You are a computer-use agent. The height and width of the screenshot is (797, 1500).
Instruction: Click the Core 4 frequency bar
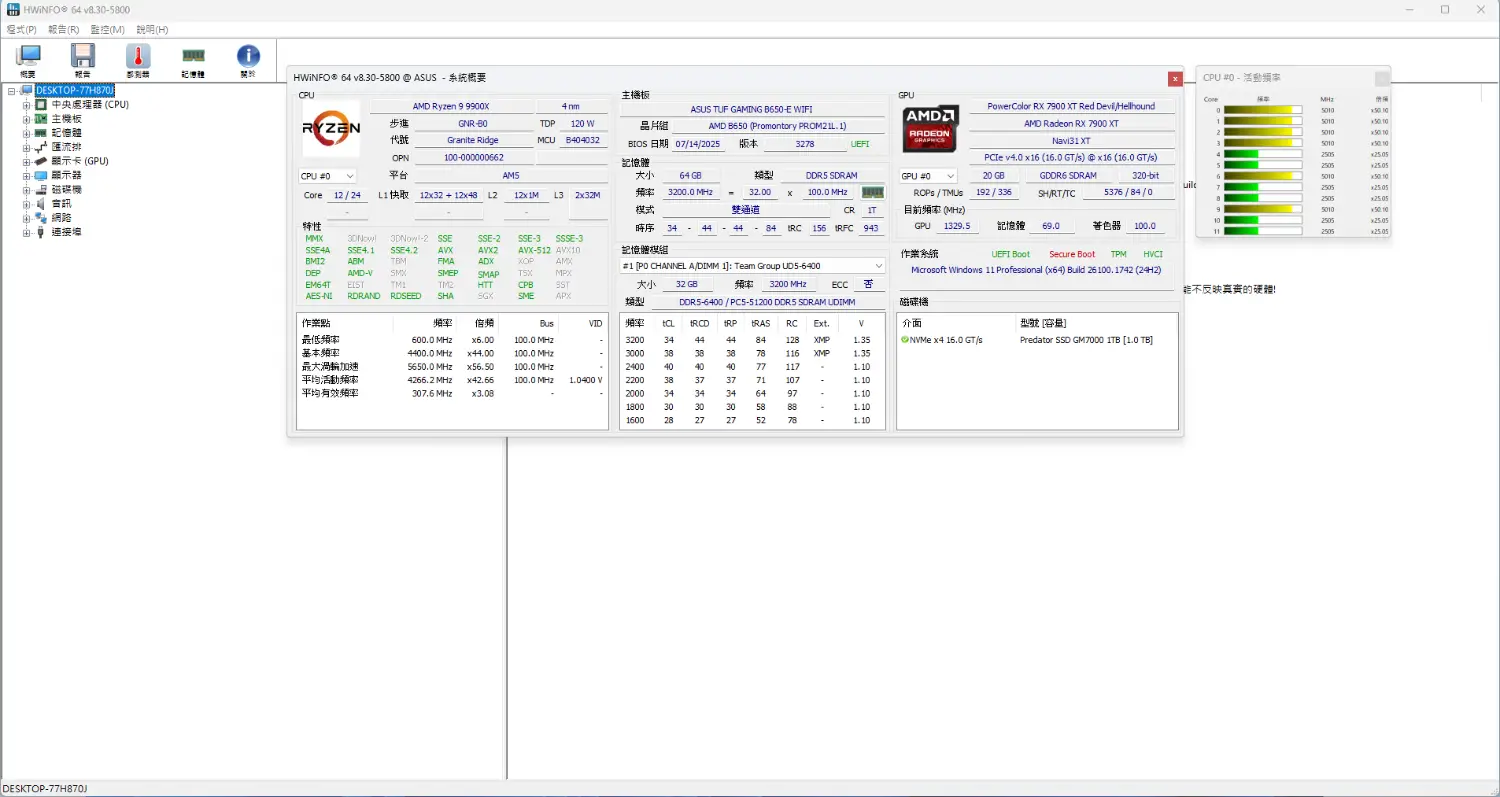[x=1263, y=154]
